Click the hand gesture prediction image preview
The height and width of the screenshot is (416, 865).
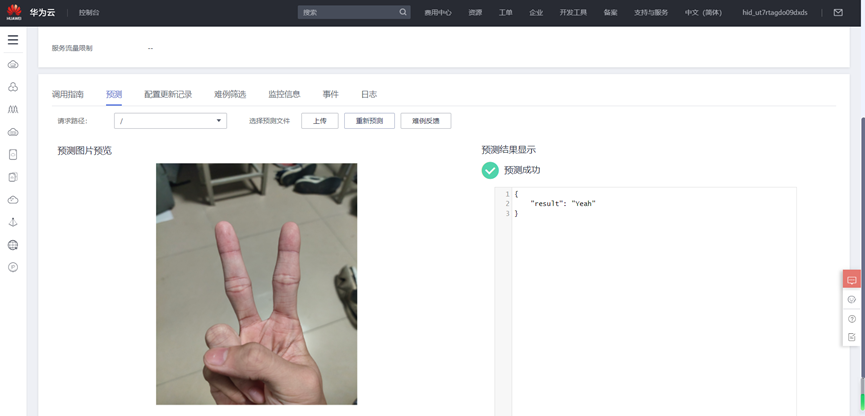(257, 284)
